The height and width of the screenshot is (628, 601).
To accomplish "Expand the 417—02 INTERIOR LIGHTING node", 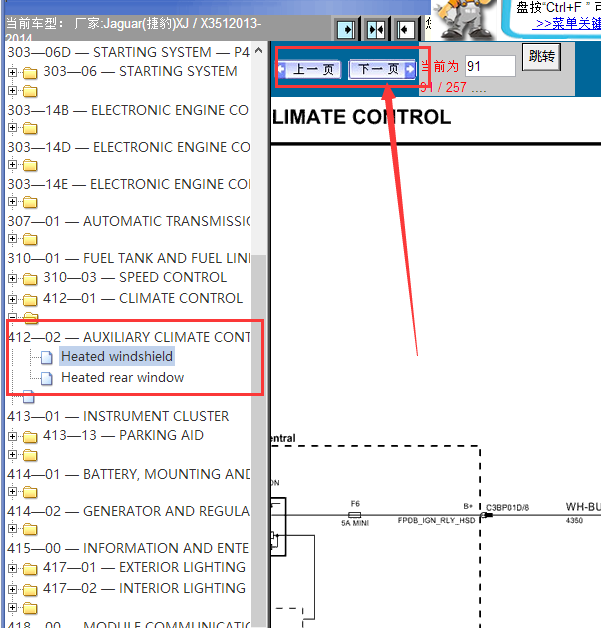I will tap(12, 590).
